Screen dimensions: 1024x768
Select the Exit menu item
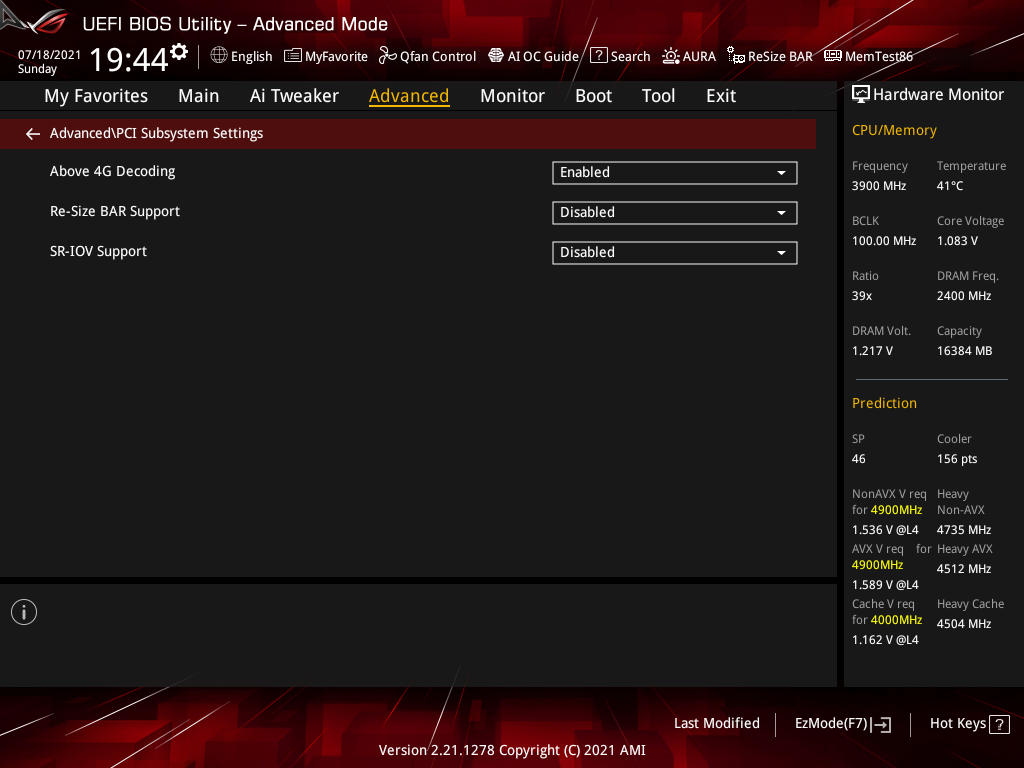click(x=720, y=95)
